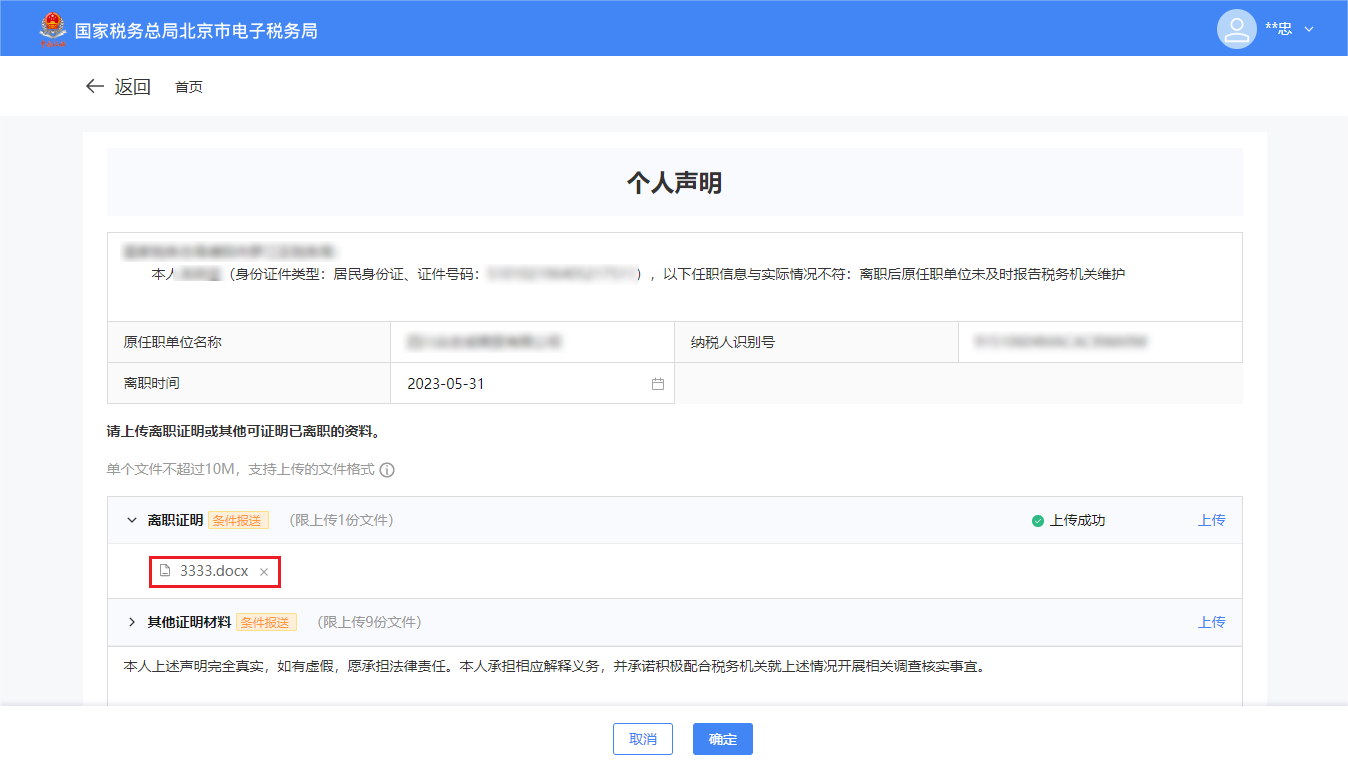
Task: Show supported file format info icon
Action: (387, 470)
